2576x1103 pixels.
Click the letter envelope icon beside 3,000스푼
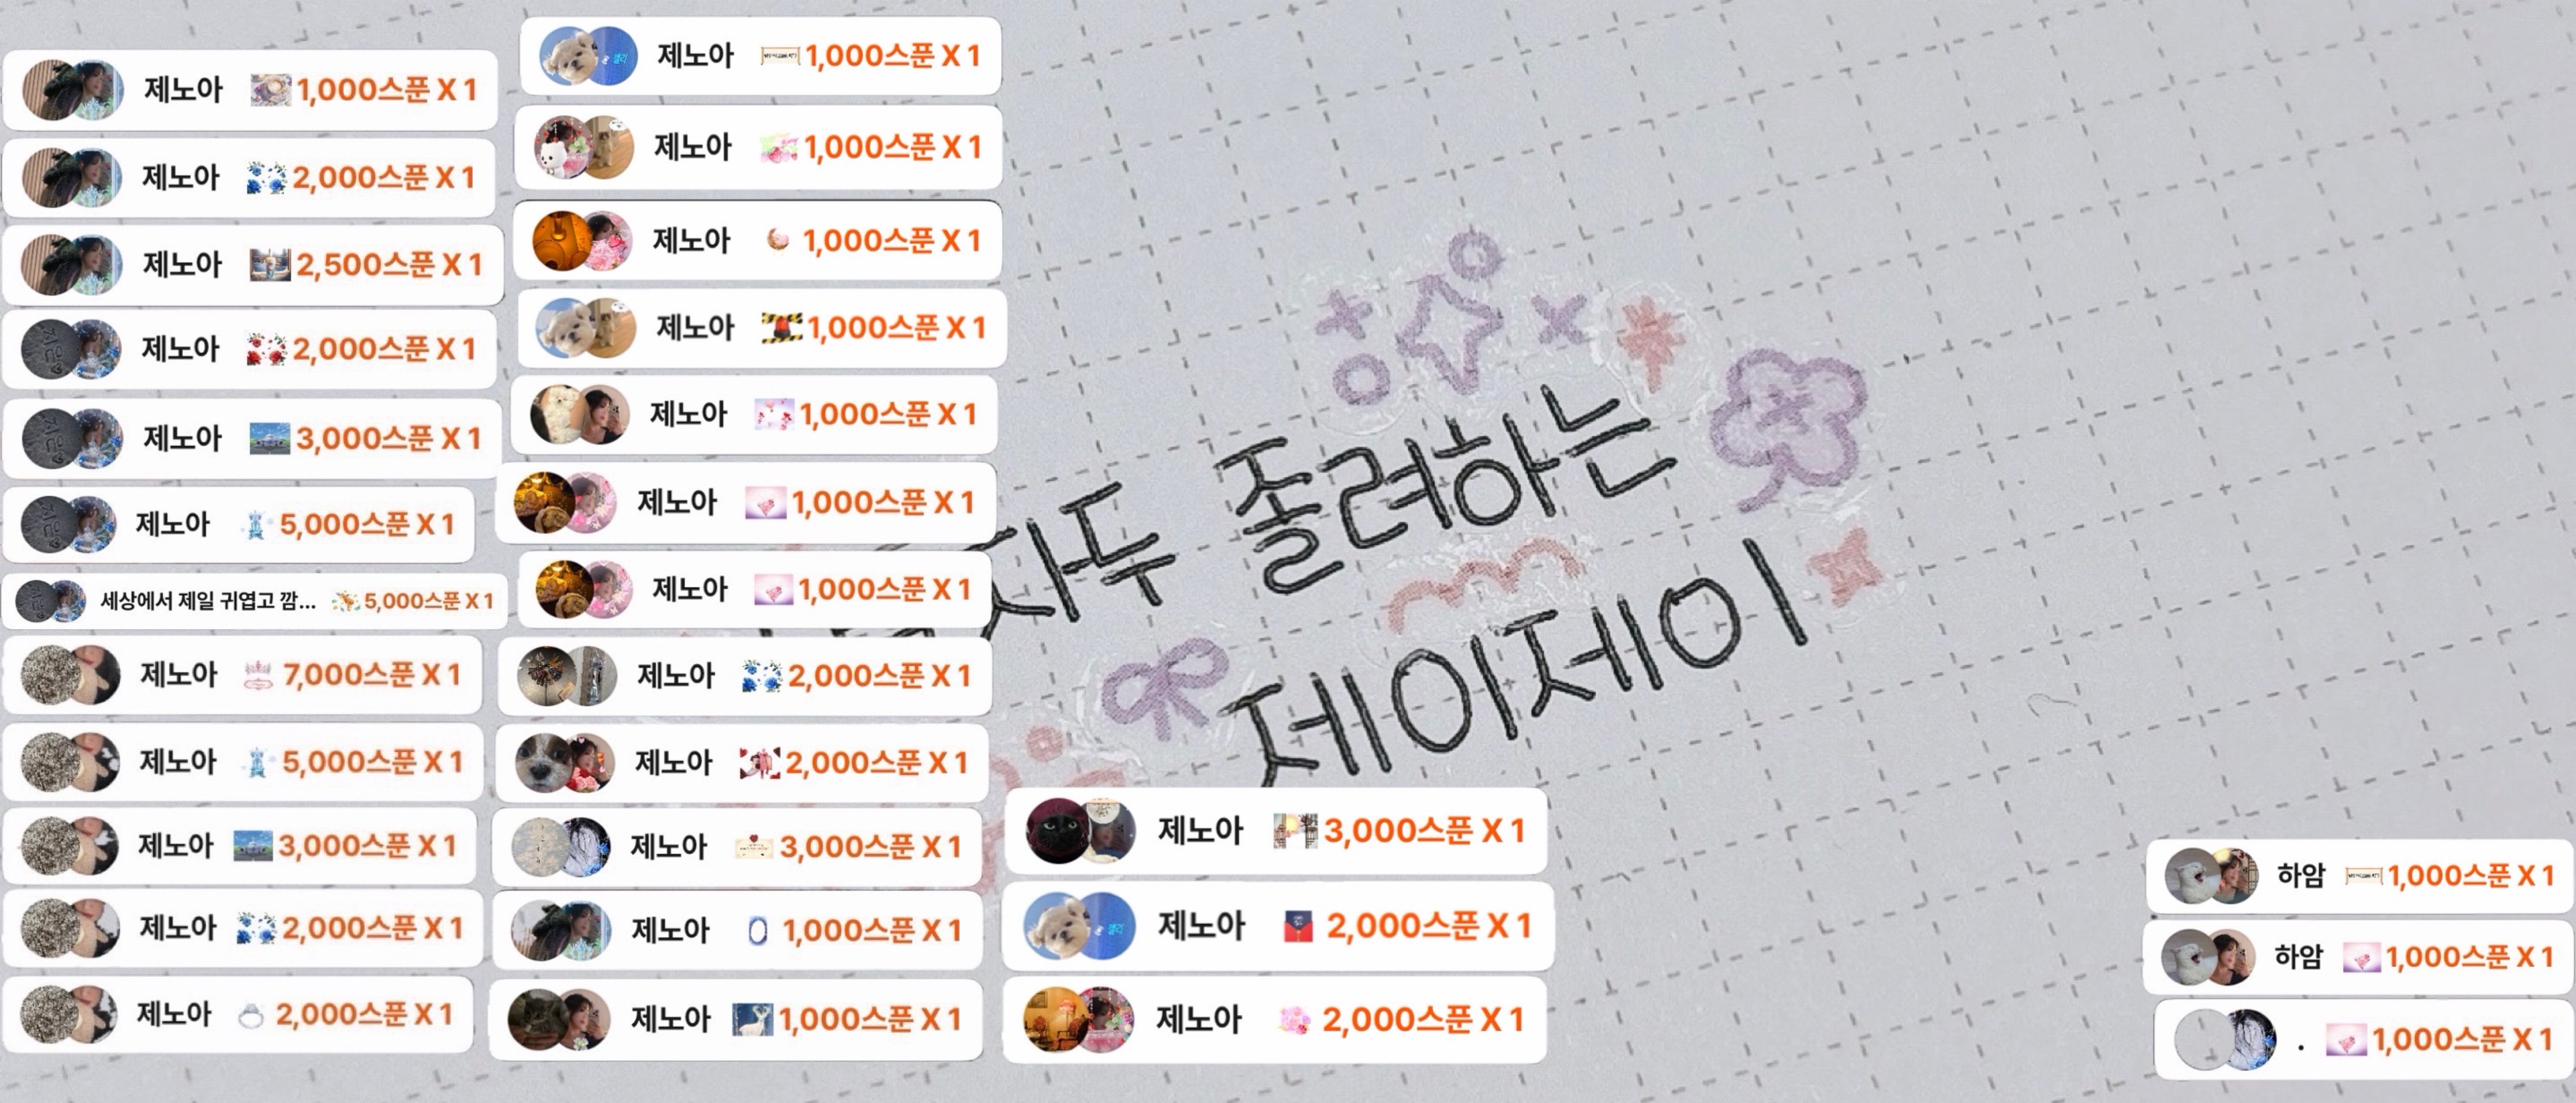pyautogui.click(x=753, y=848)
